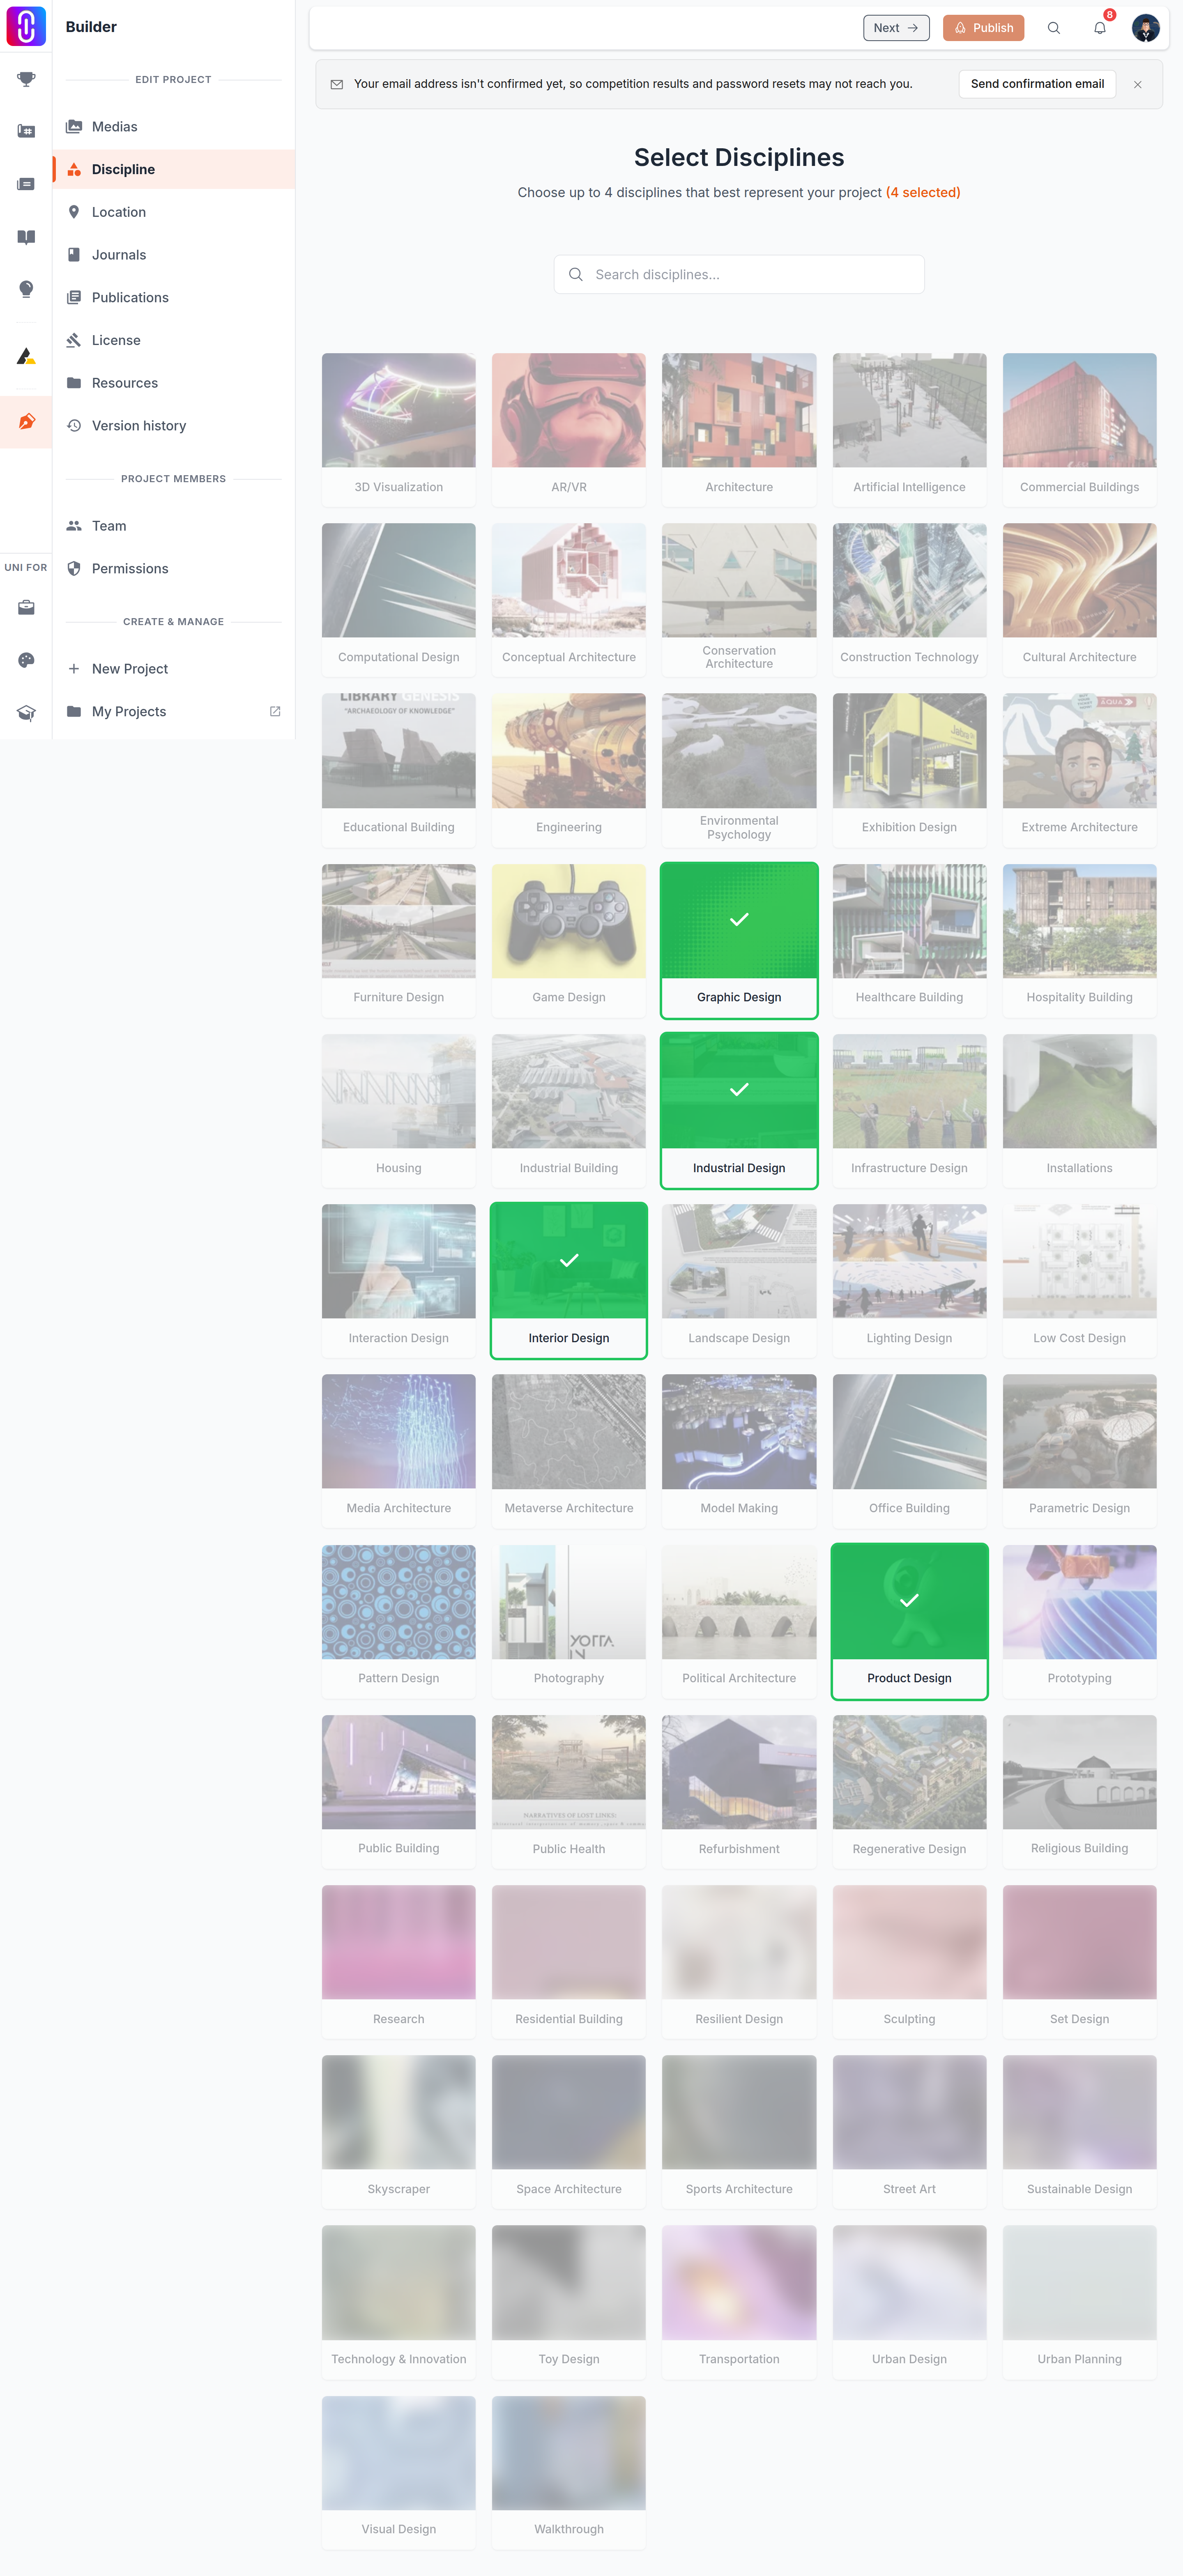This screenshot has height=2576, width=1183.
Task: Choose the Installations card
Action: (1079, 1110)
